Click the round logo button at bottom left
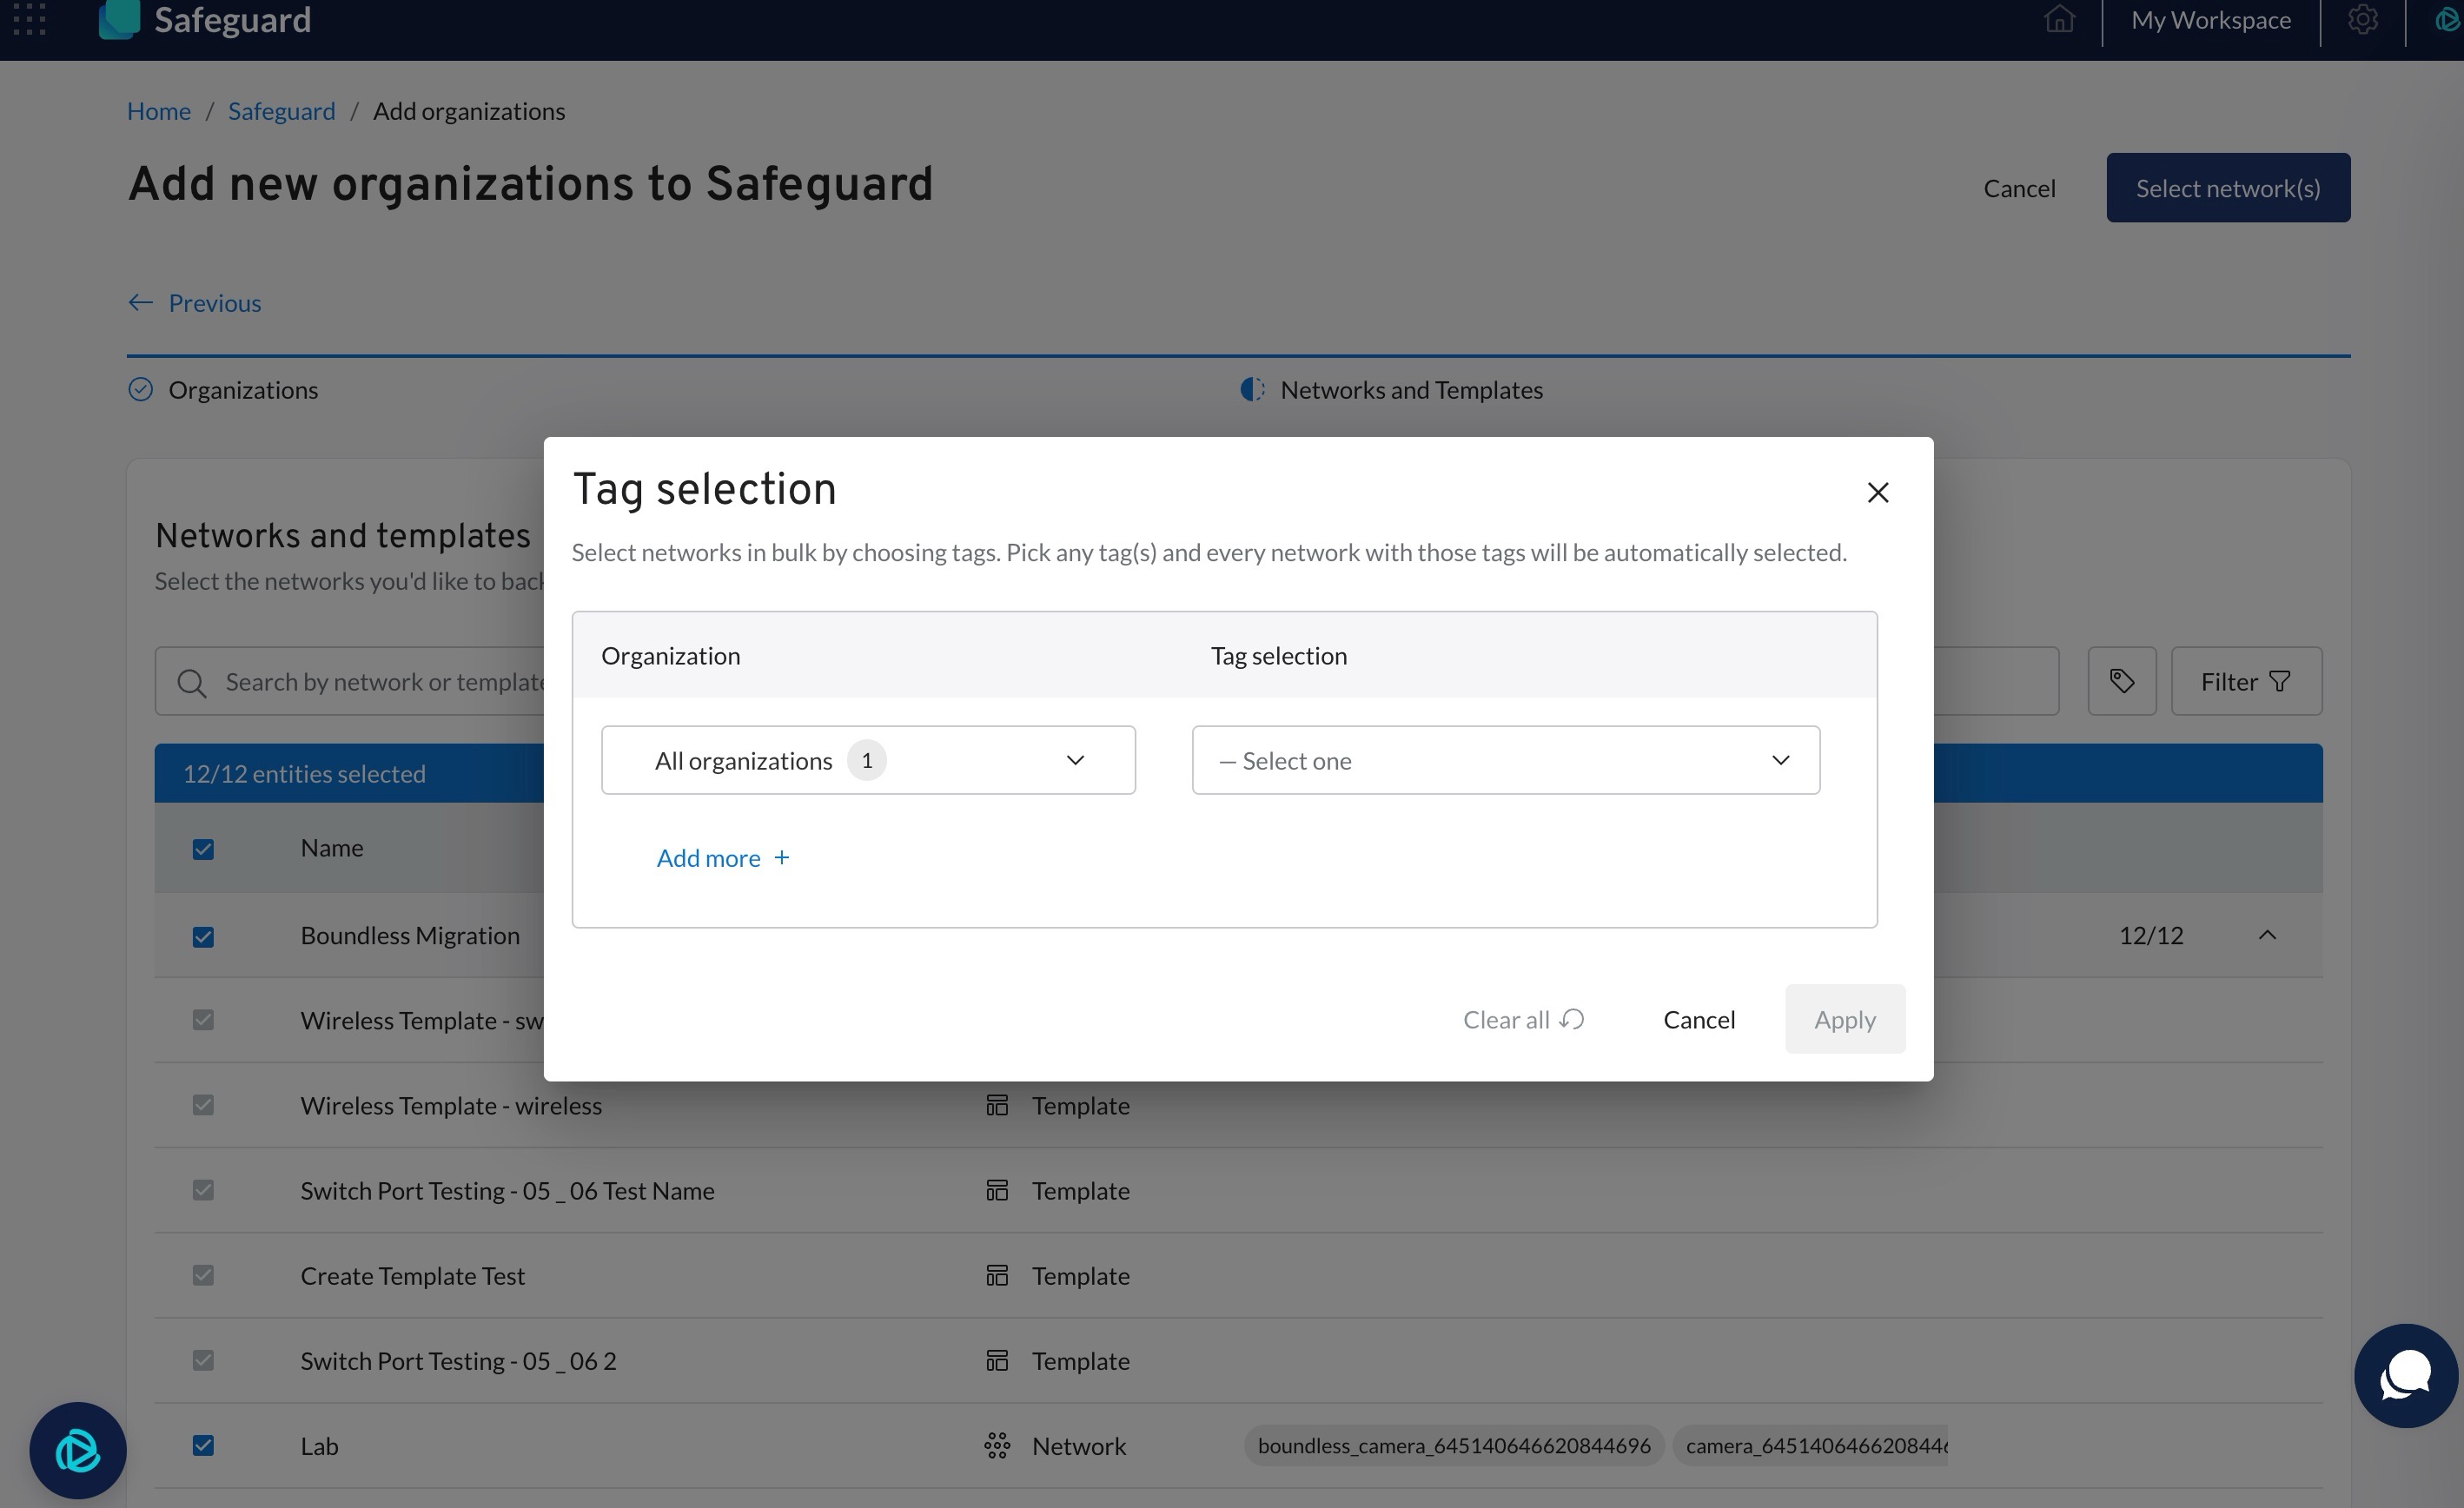The image size is (2464, 1508). 78,1449
